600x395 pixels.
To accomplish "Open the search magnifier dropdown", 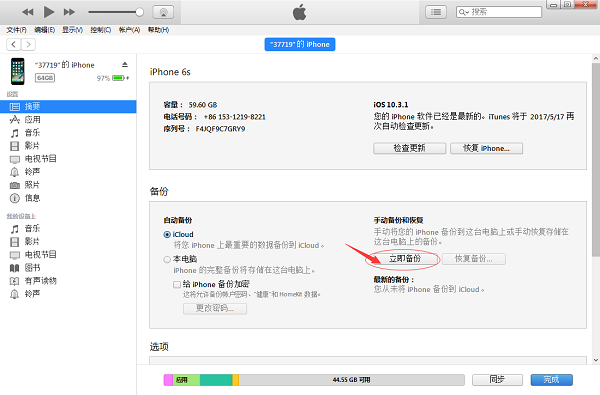I will (x=463, y=12).
